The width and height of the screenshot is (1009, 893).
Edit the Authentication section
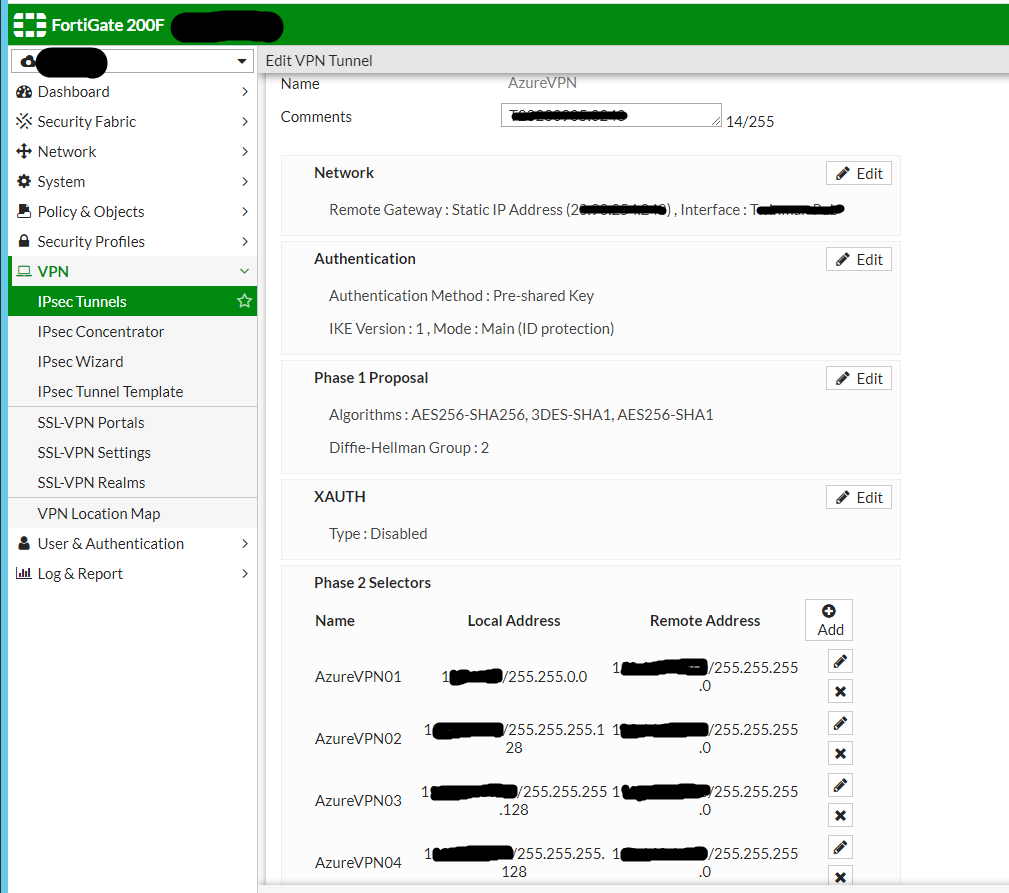click(858, 259)
